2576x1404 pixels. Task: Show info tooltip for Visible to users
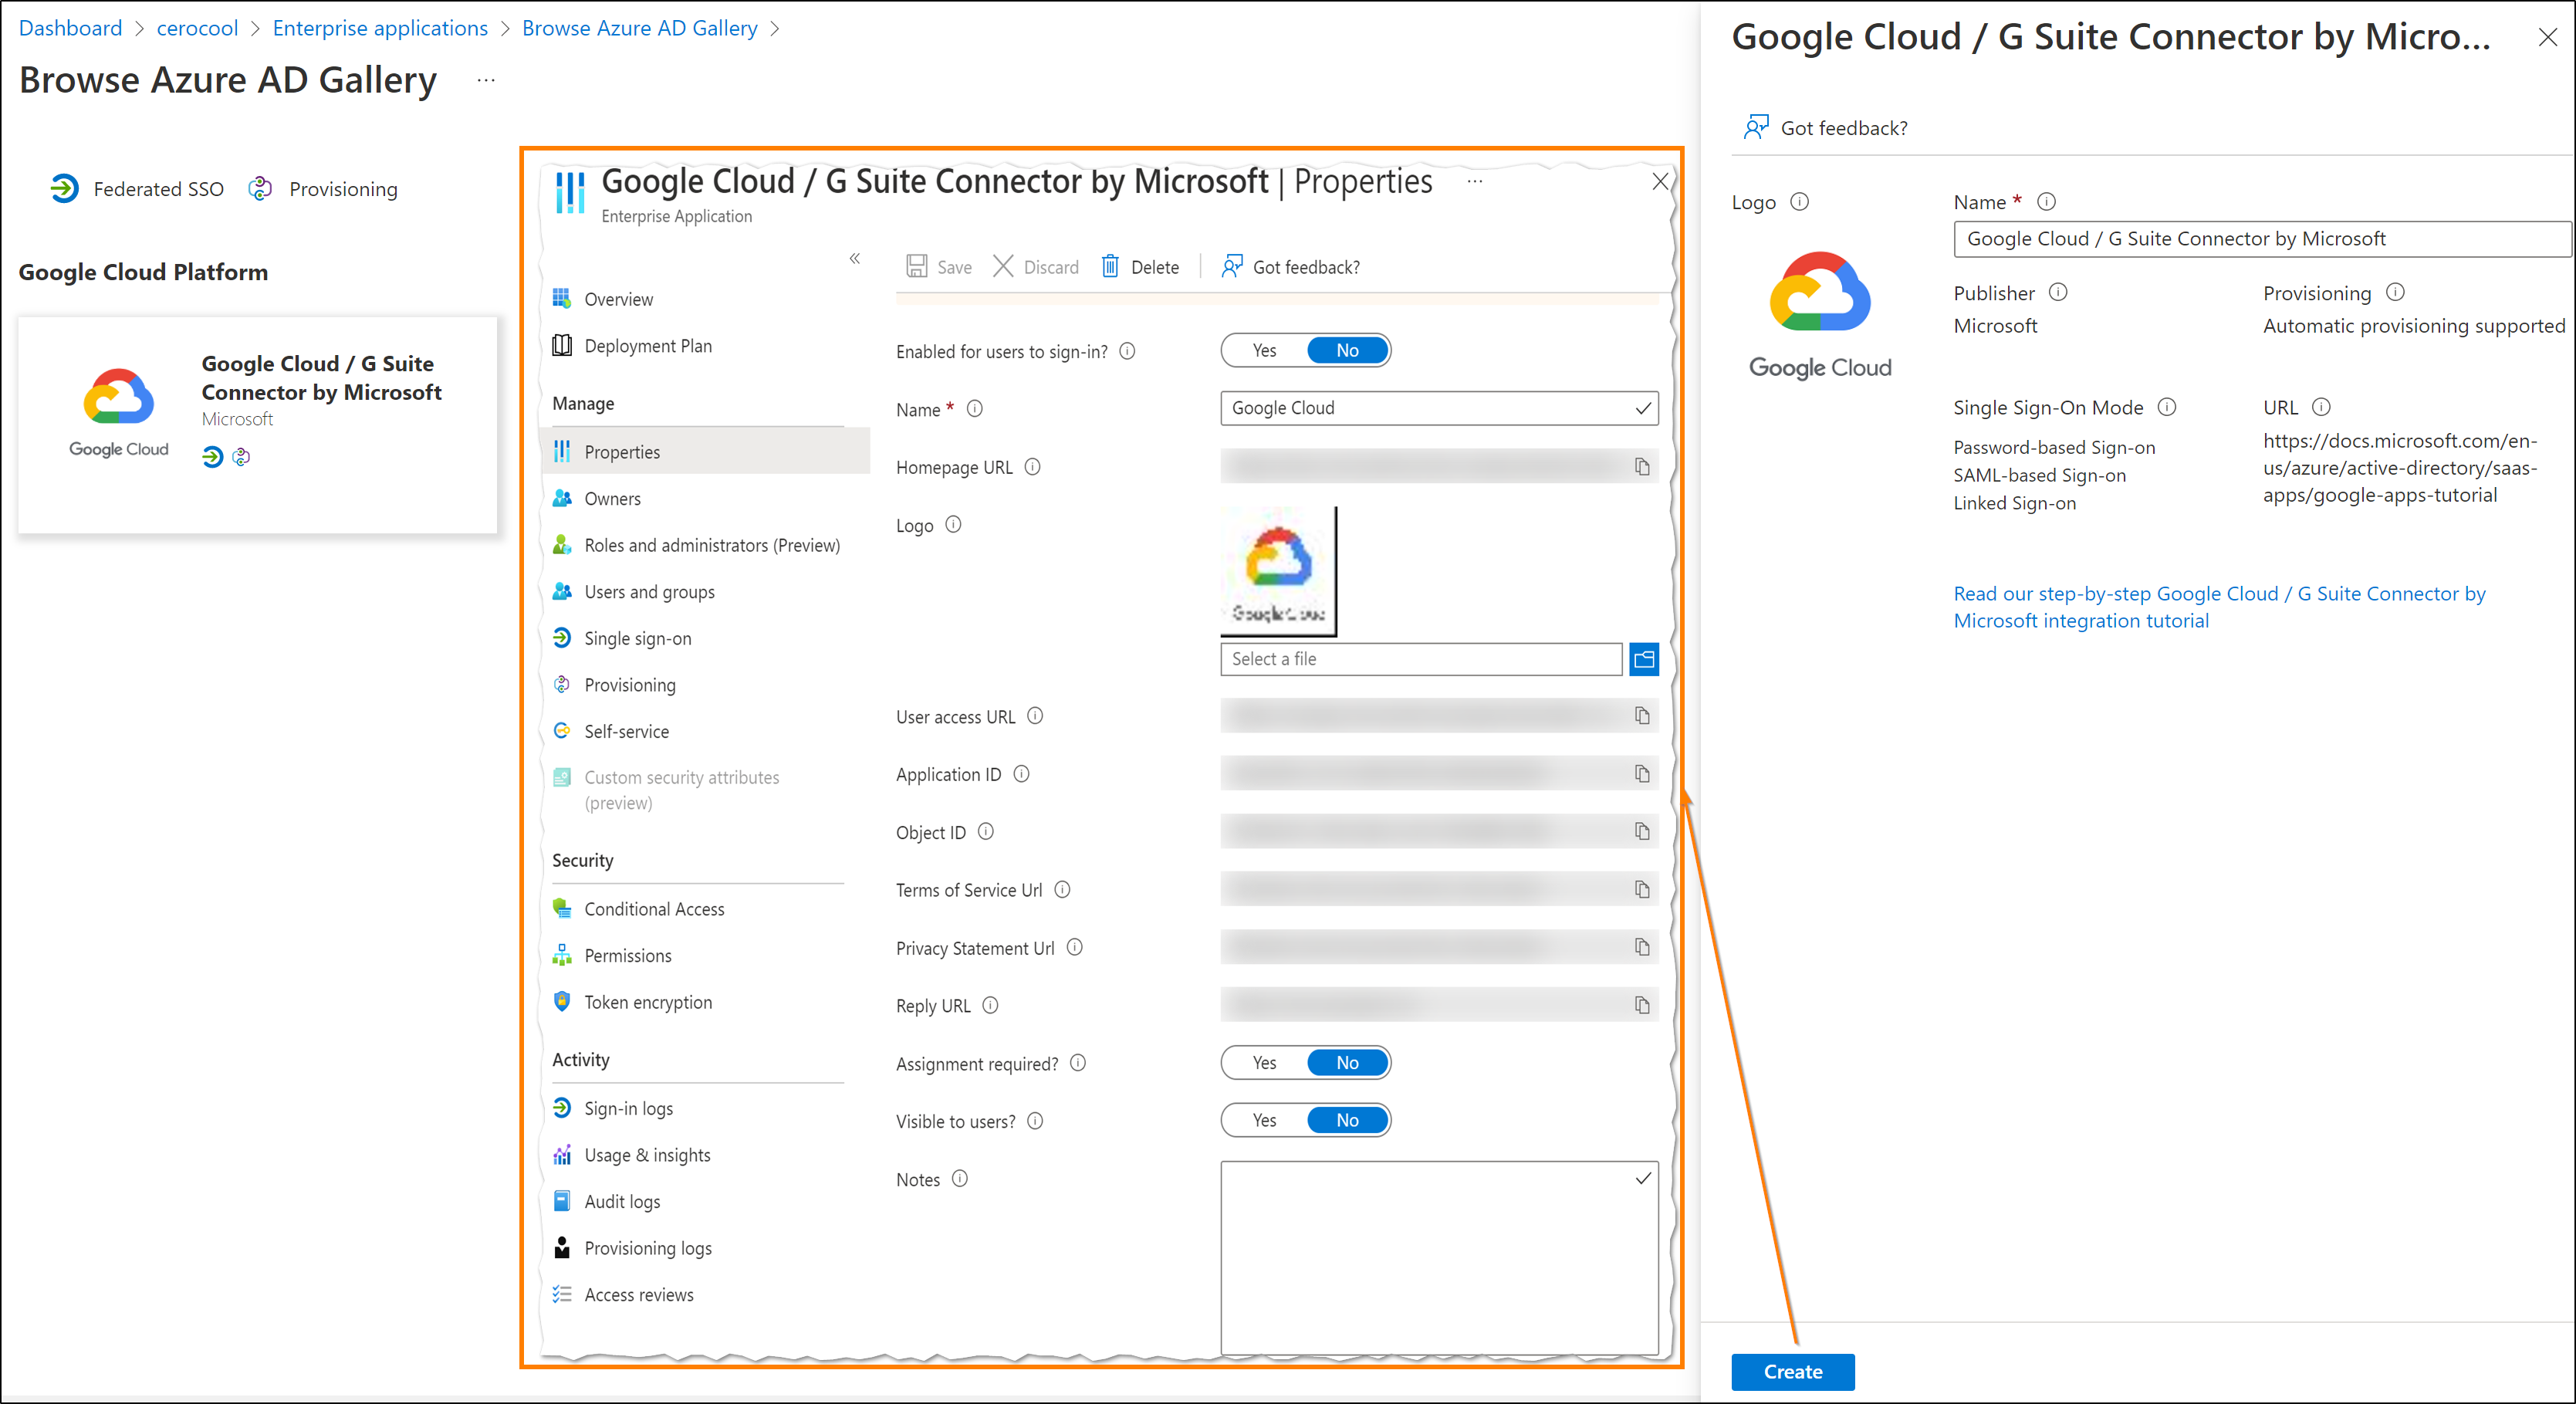[x=1035, y=1121]
